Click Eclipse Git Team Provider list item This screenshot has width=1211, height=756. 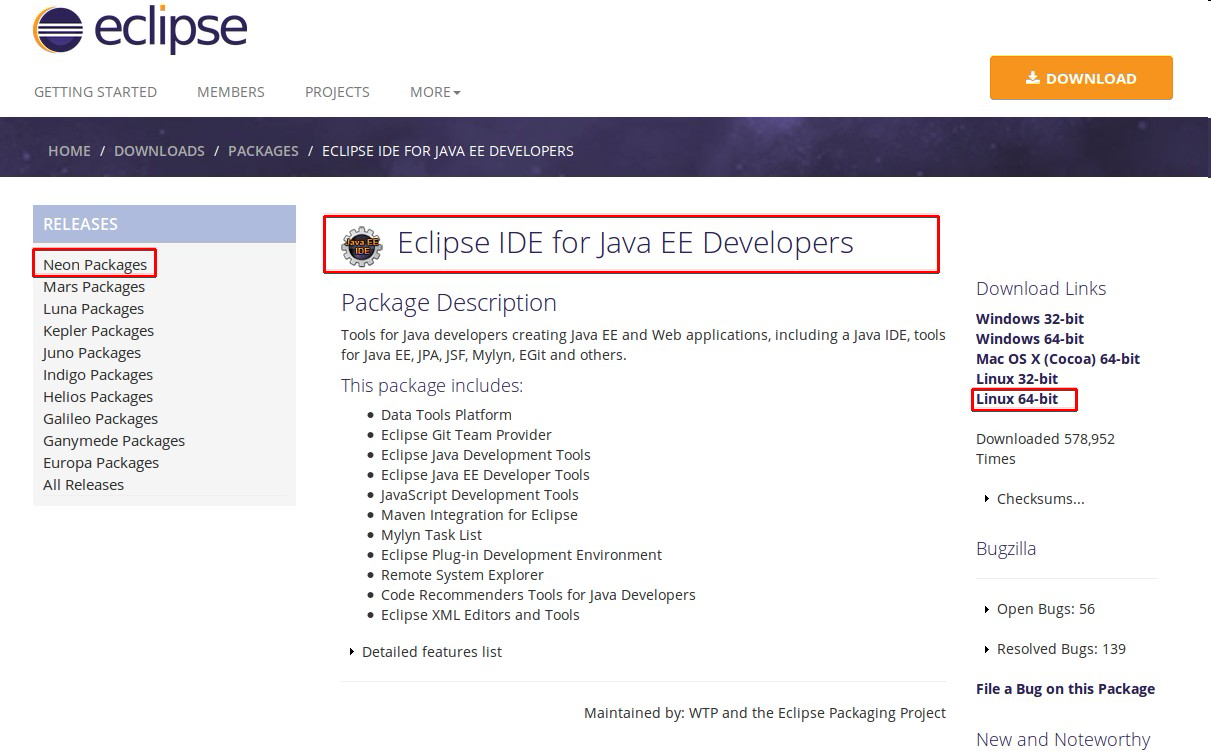point(466,435)
